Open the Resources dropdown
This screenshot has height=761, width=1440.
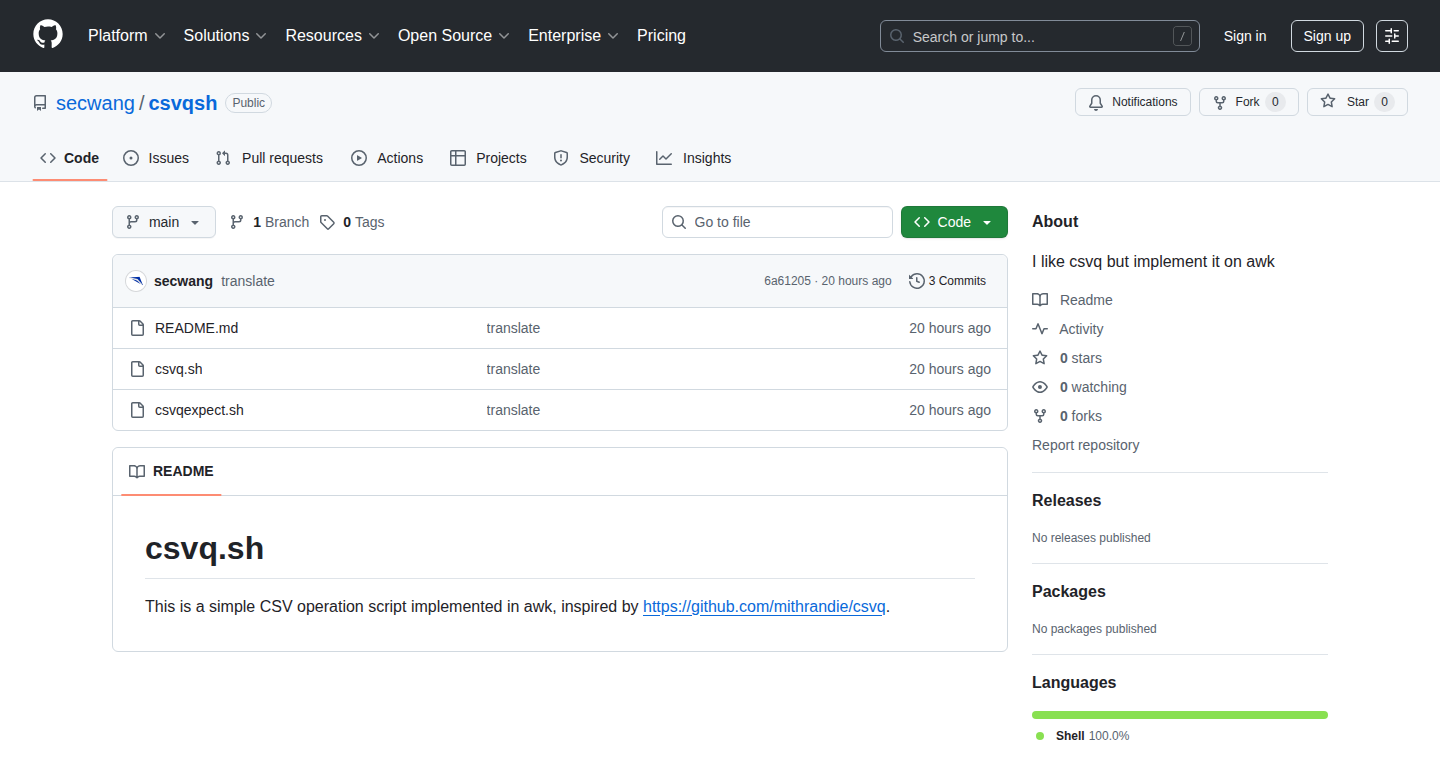pyautogui.click(x=332, y=35)
